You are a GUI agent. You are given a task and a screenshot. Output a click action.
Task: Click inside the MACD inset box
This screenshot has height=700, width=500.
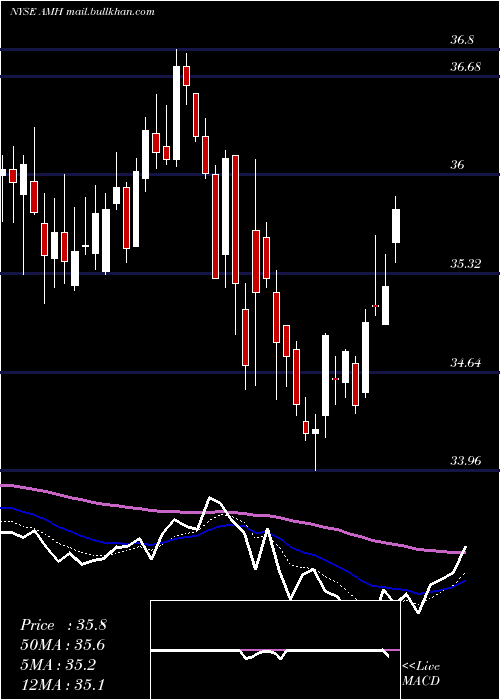275,650
